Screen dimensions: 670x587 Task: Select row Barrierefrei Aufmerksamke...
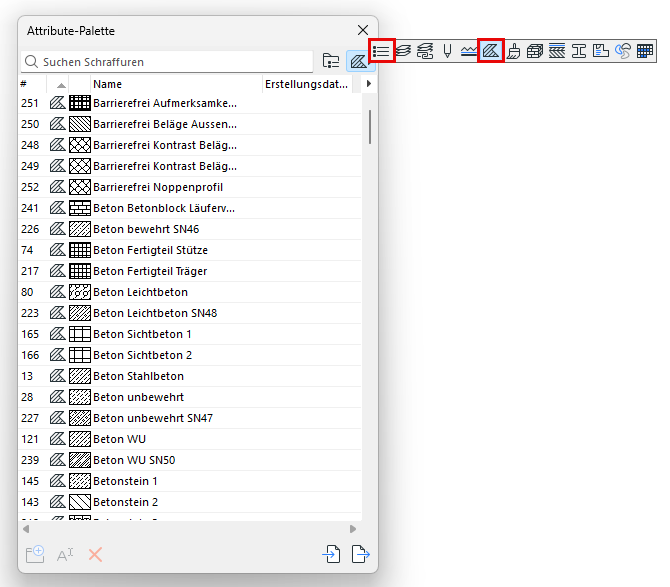pyautogui.click(x=190, y=103)
